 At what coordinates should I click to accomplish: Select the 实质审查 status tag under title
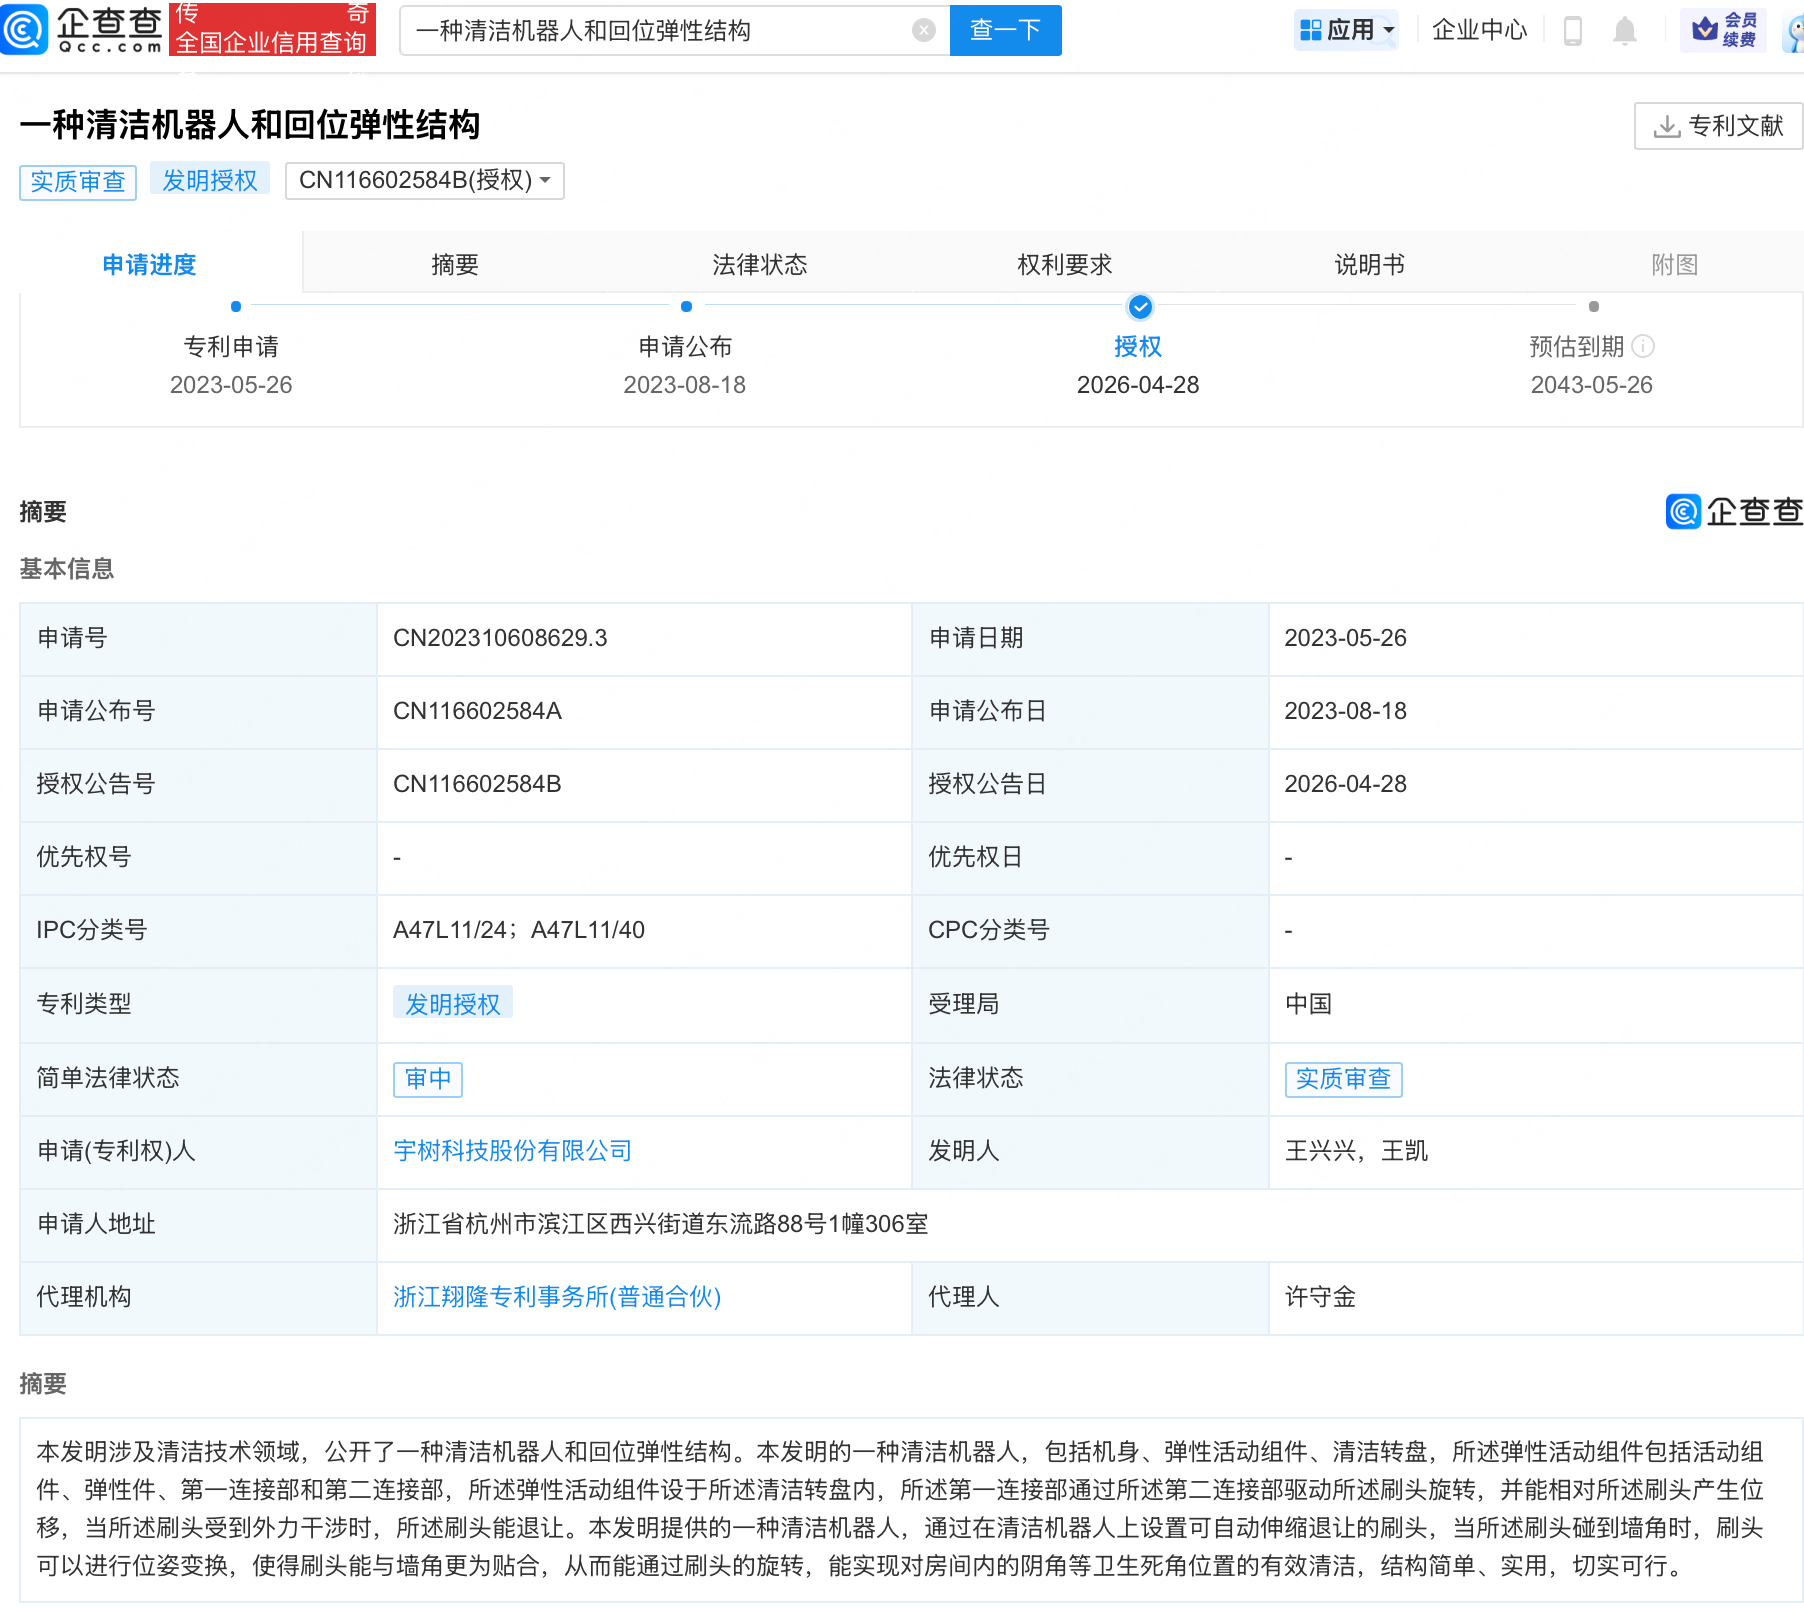tap(78, 181)
